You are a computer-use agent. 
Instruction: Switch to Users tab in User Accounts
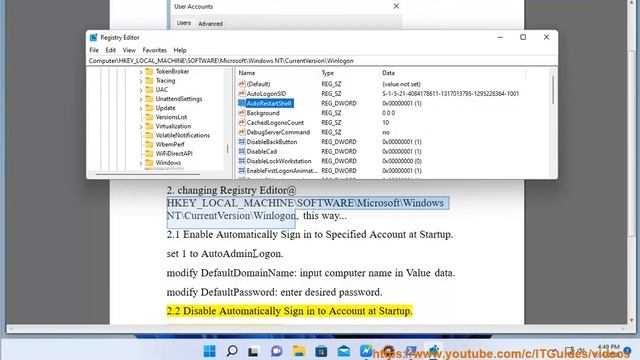coord(184,23)
